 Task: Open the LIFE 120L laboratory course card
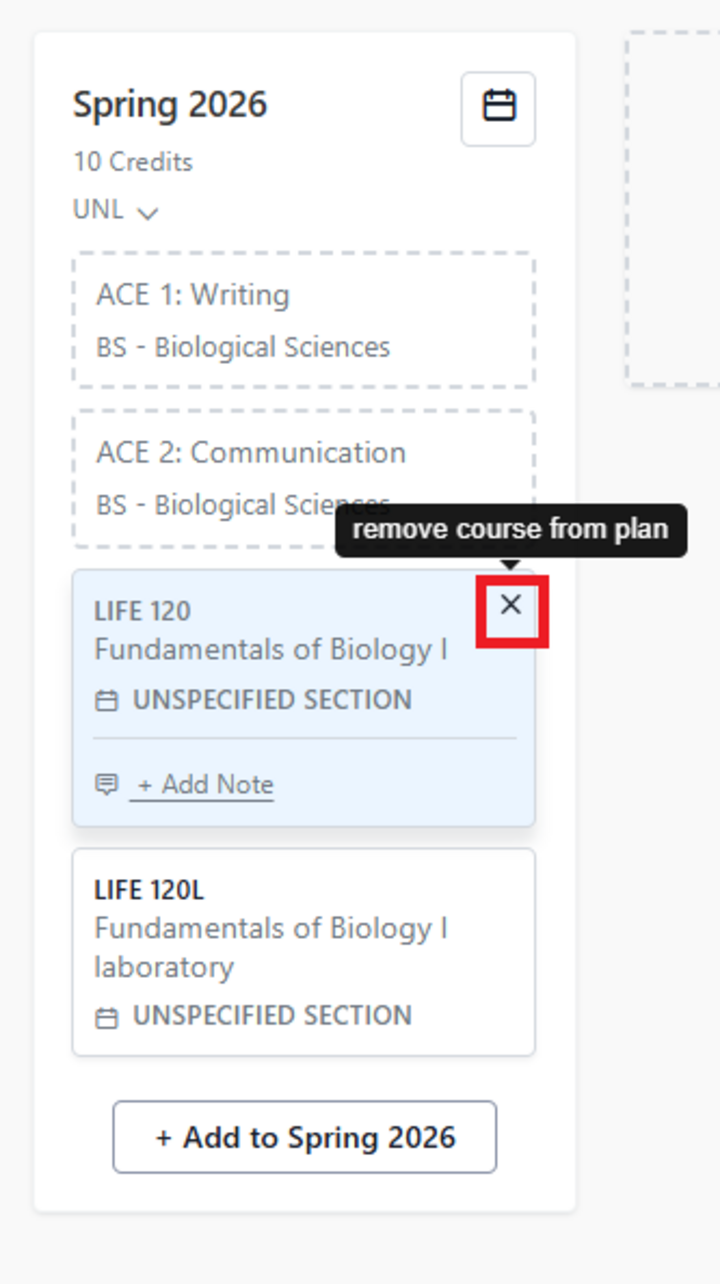tap(303, 951)
